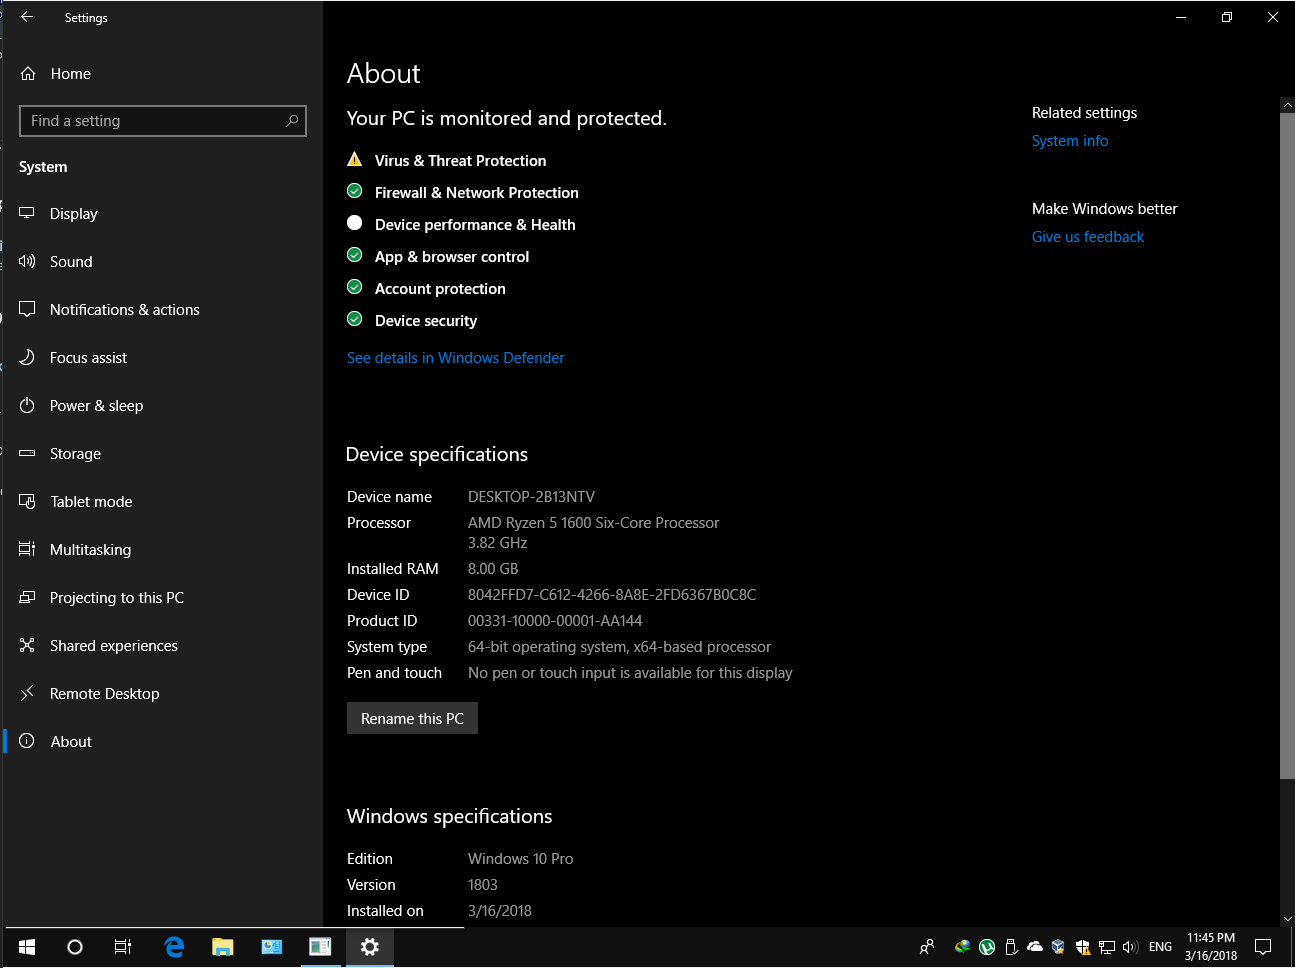The image size is (1295, 968).
Task: Click the Windows 10 Pro edition text
Action: (520, 859)
